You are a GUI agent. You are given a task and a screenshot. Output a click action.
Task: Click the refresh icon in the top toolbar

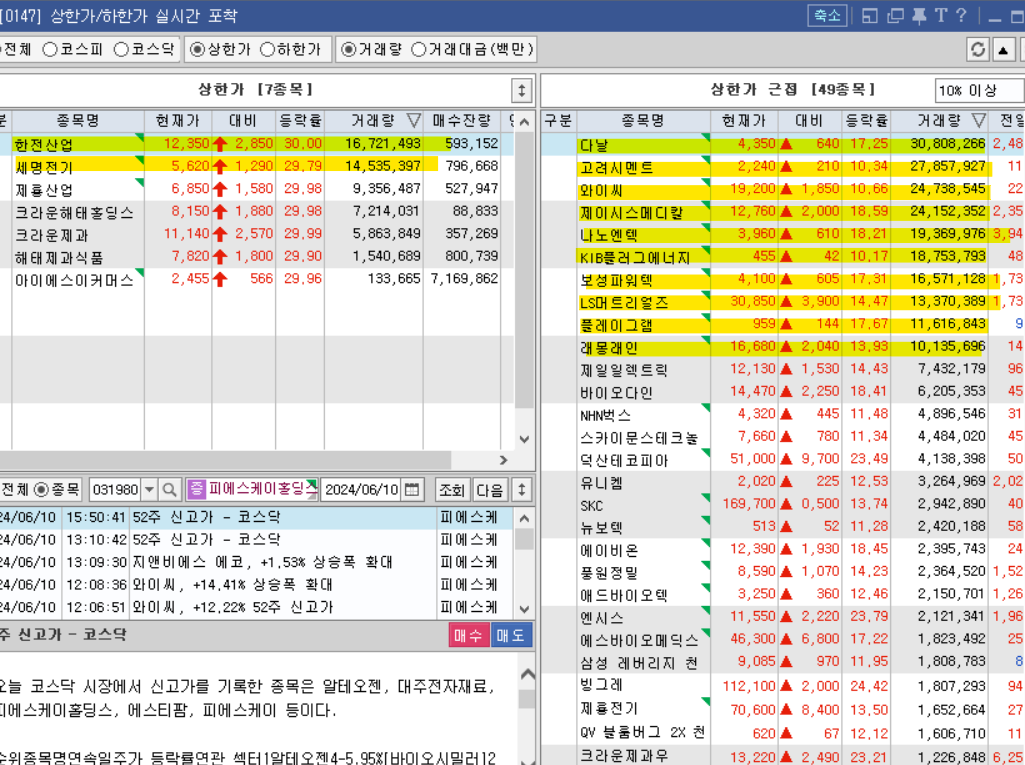pos(978,49)
